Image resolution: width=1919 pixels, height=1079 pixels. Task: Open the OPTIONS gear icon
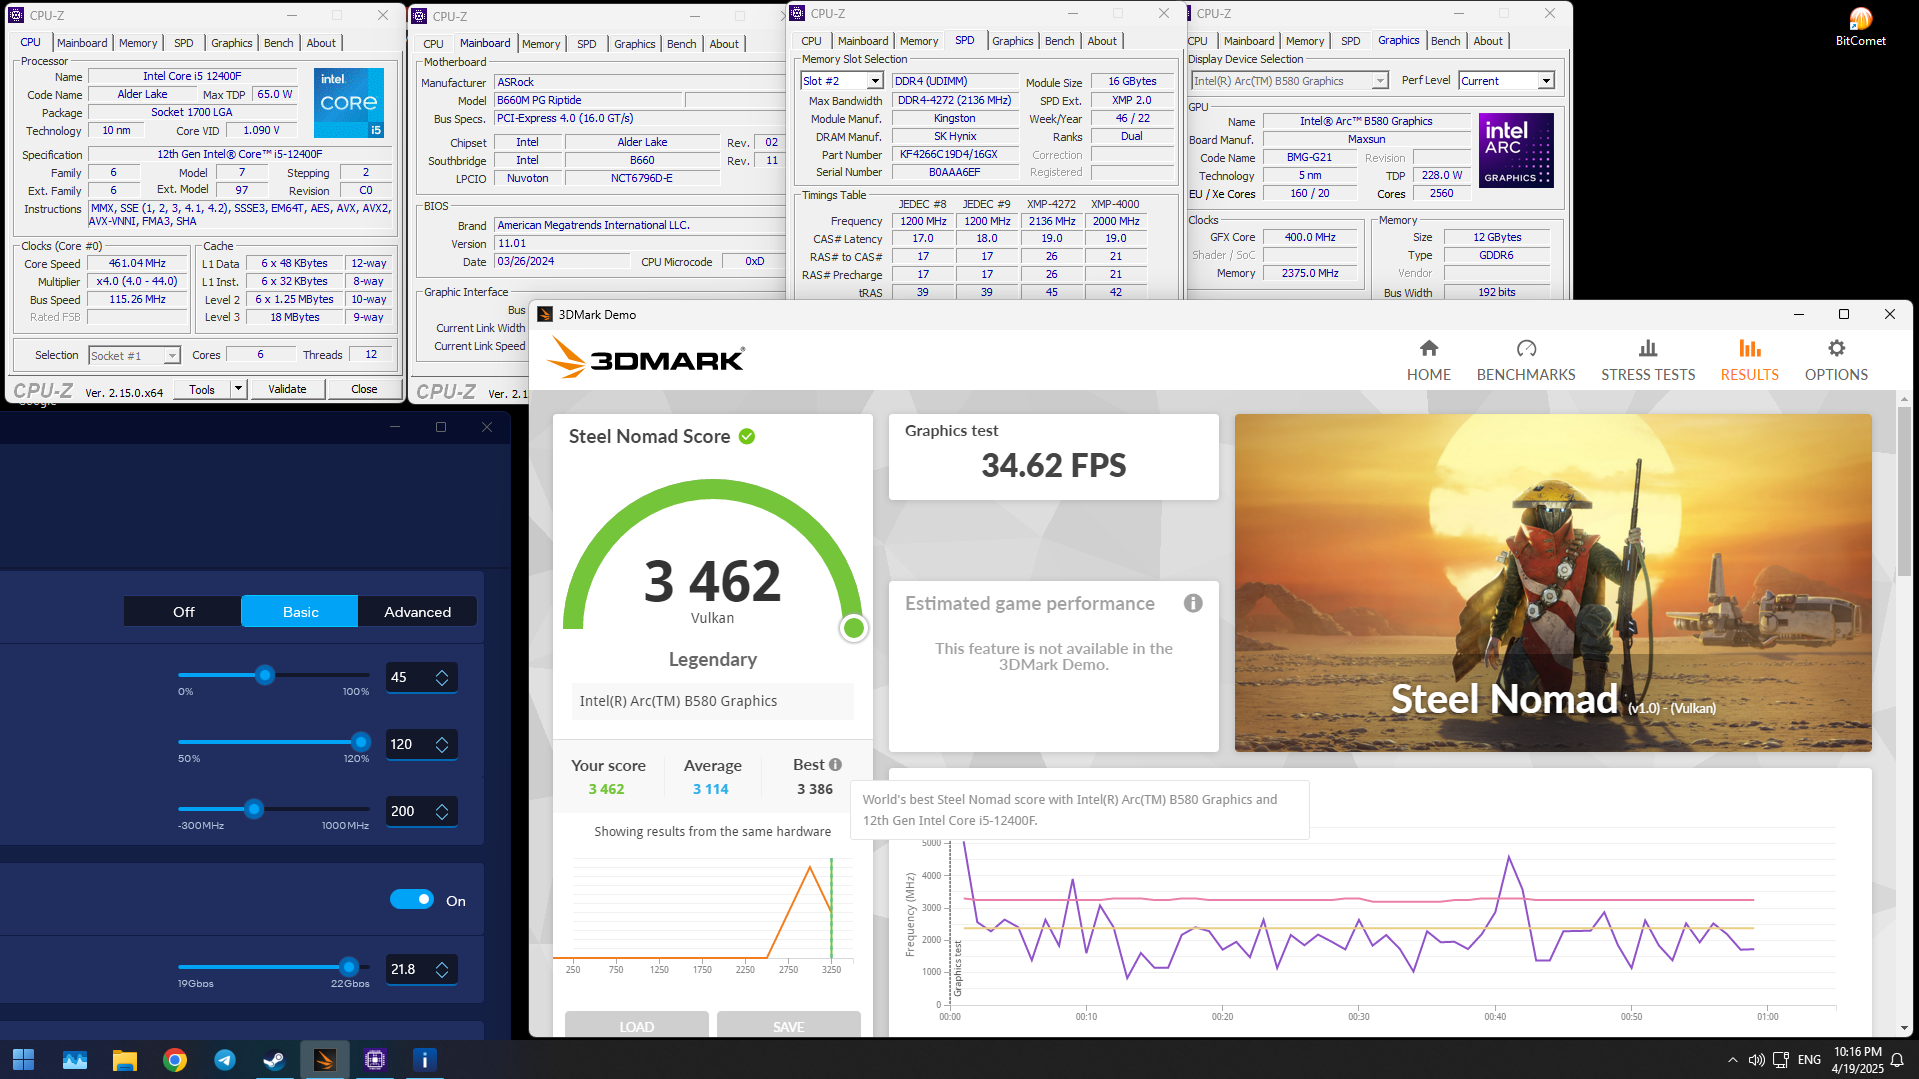(x=1836, y=348)
